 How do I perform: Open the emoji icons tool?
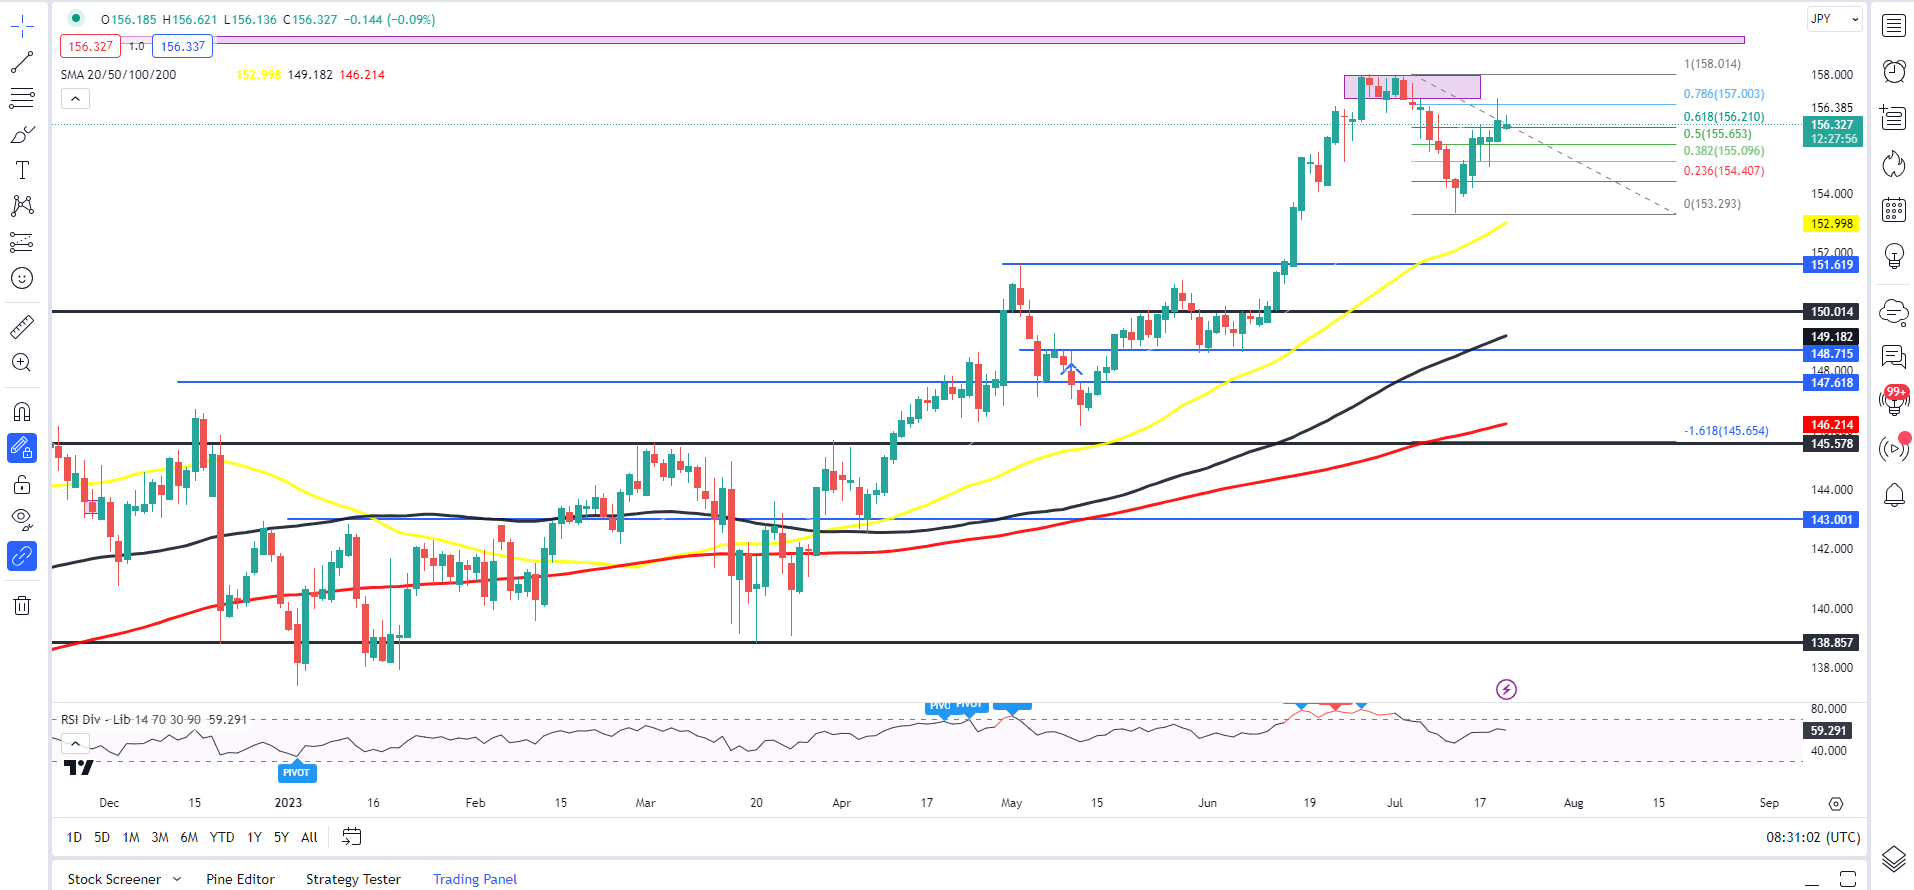tap(22, 278)
